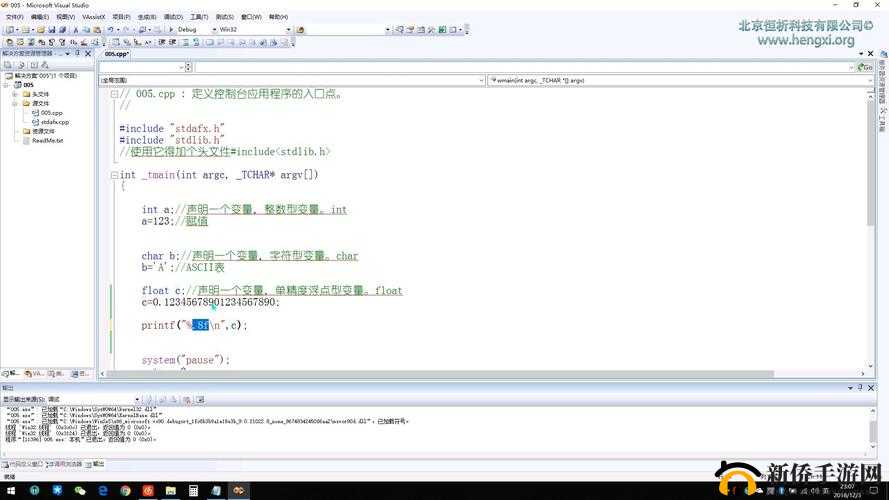
Task: Click the Save file toolbar icon
Action: point(52,30)
